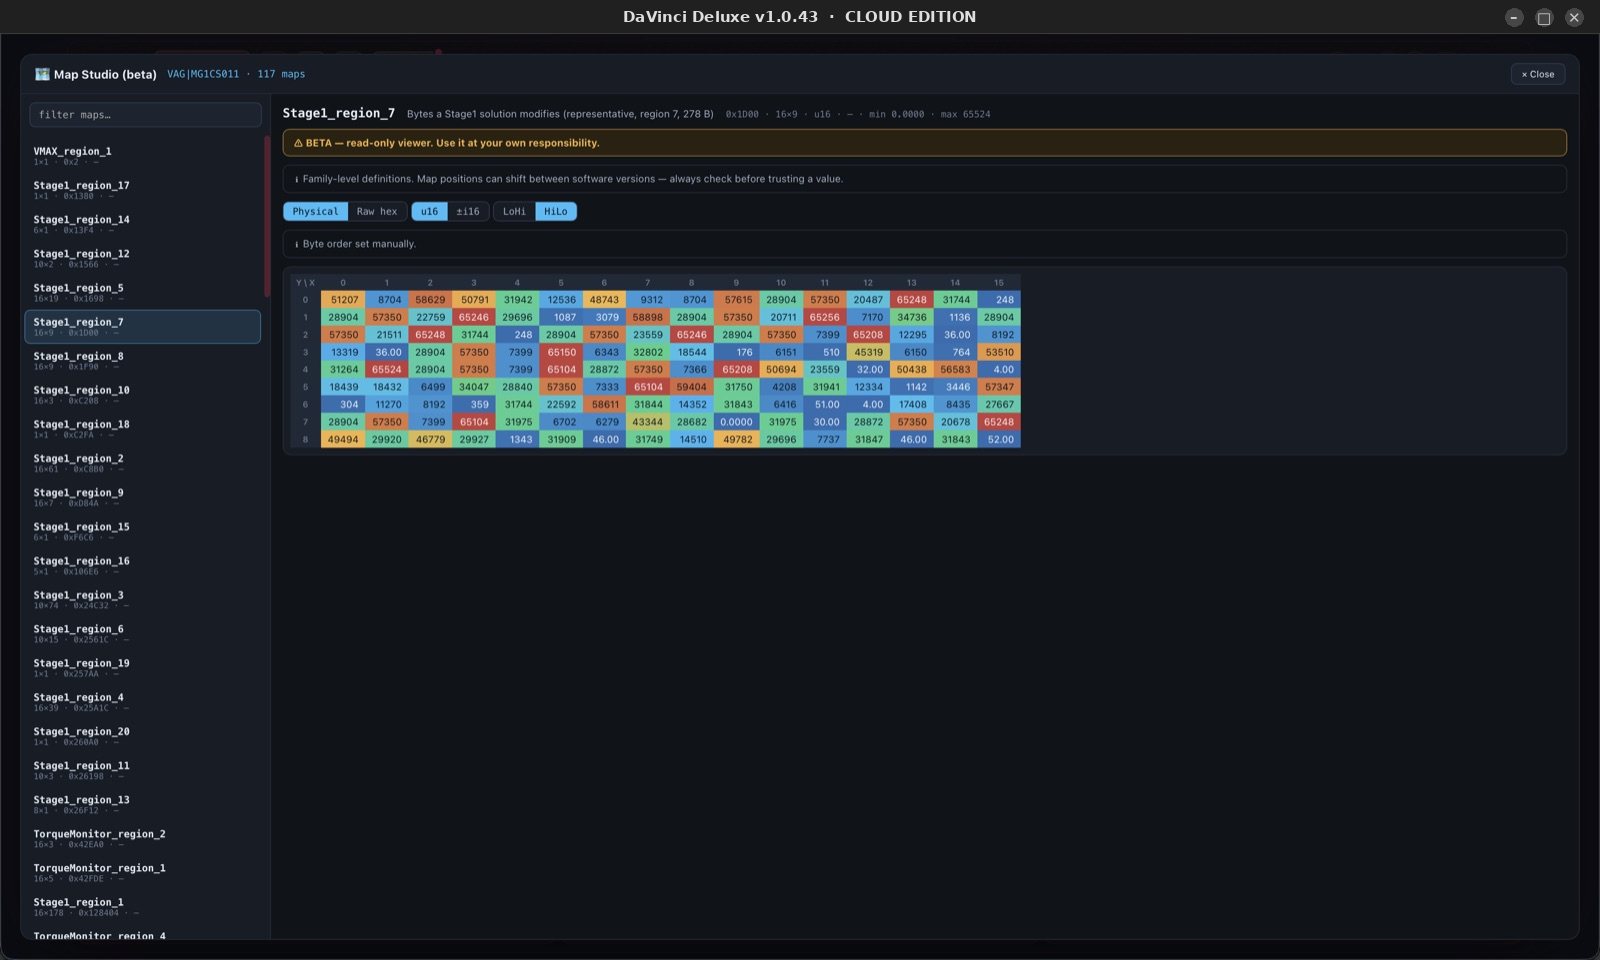This screenshot has width=1600, height=960.
Task: Open Stage1_region_3 map
Action: (x=143, y=599)
